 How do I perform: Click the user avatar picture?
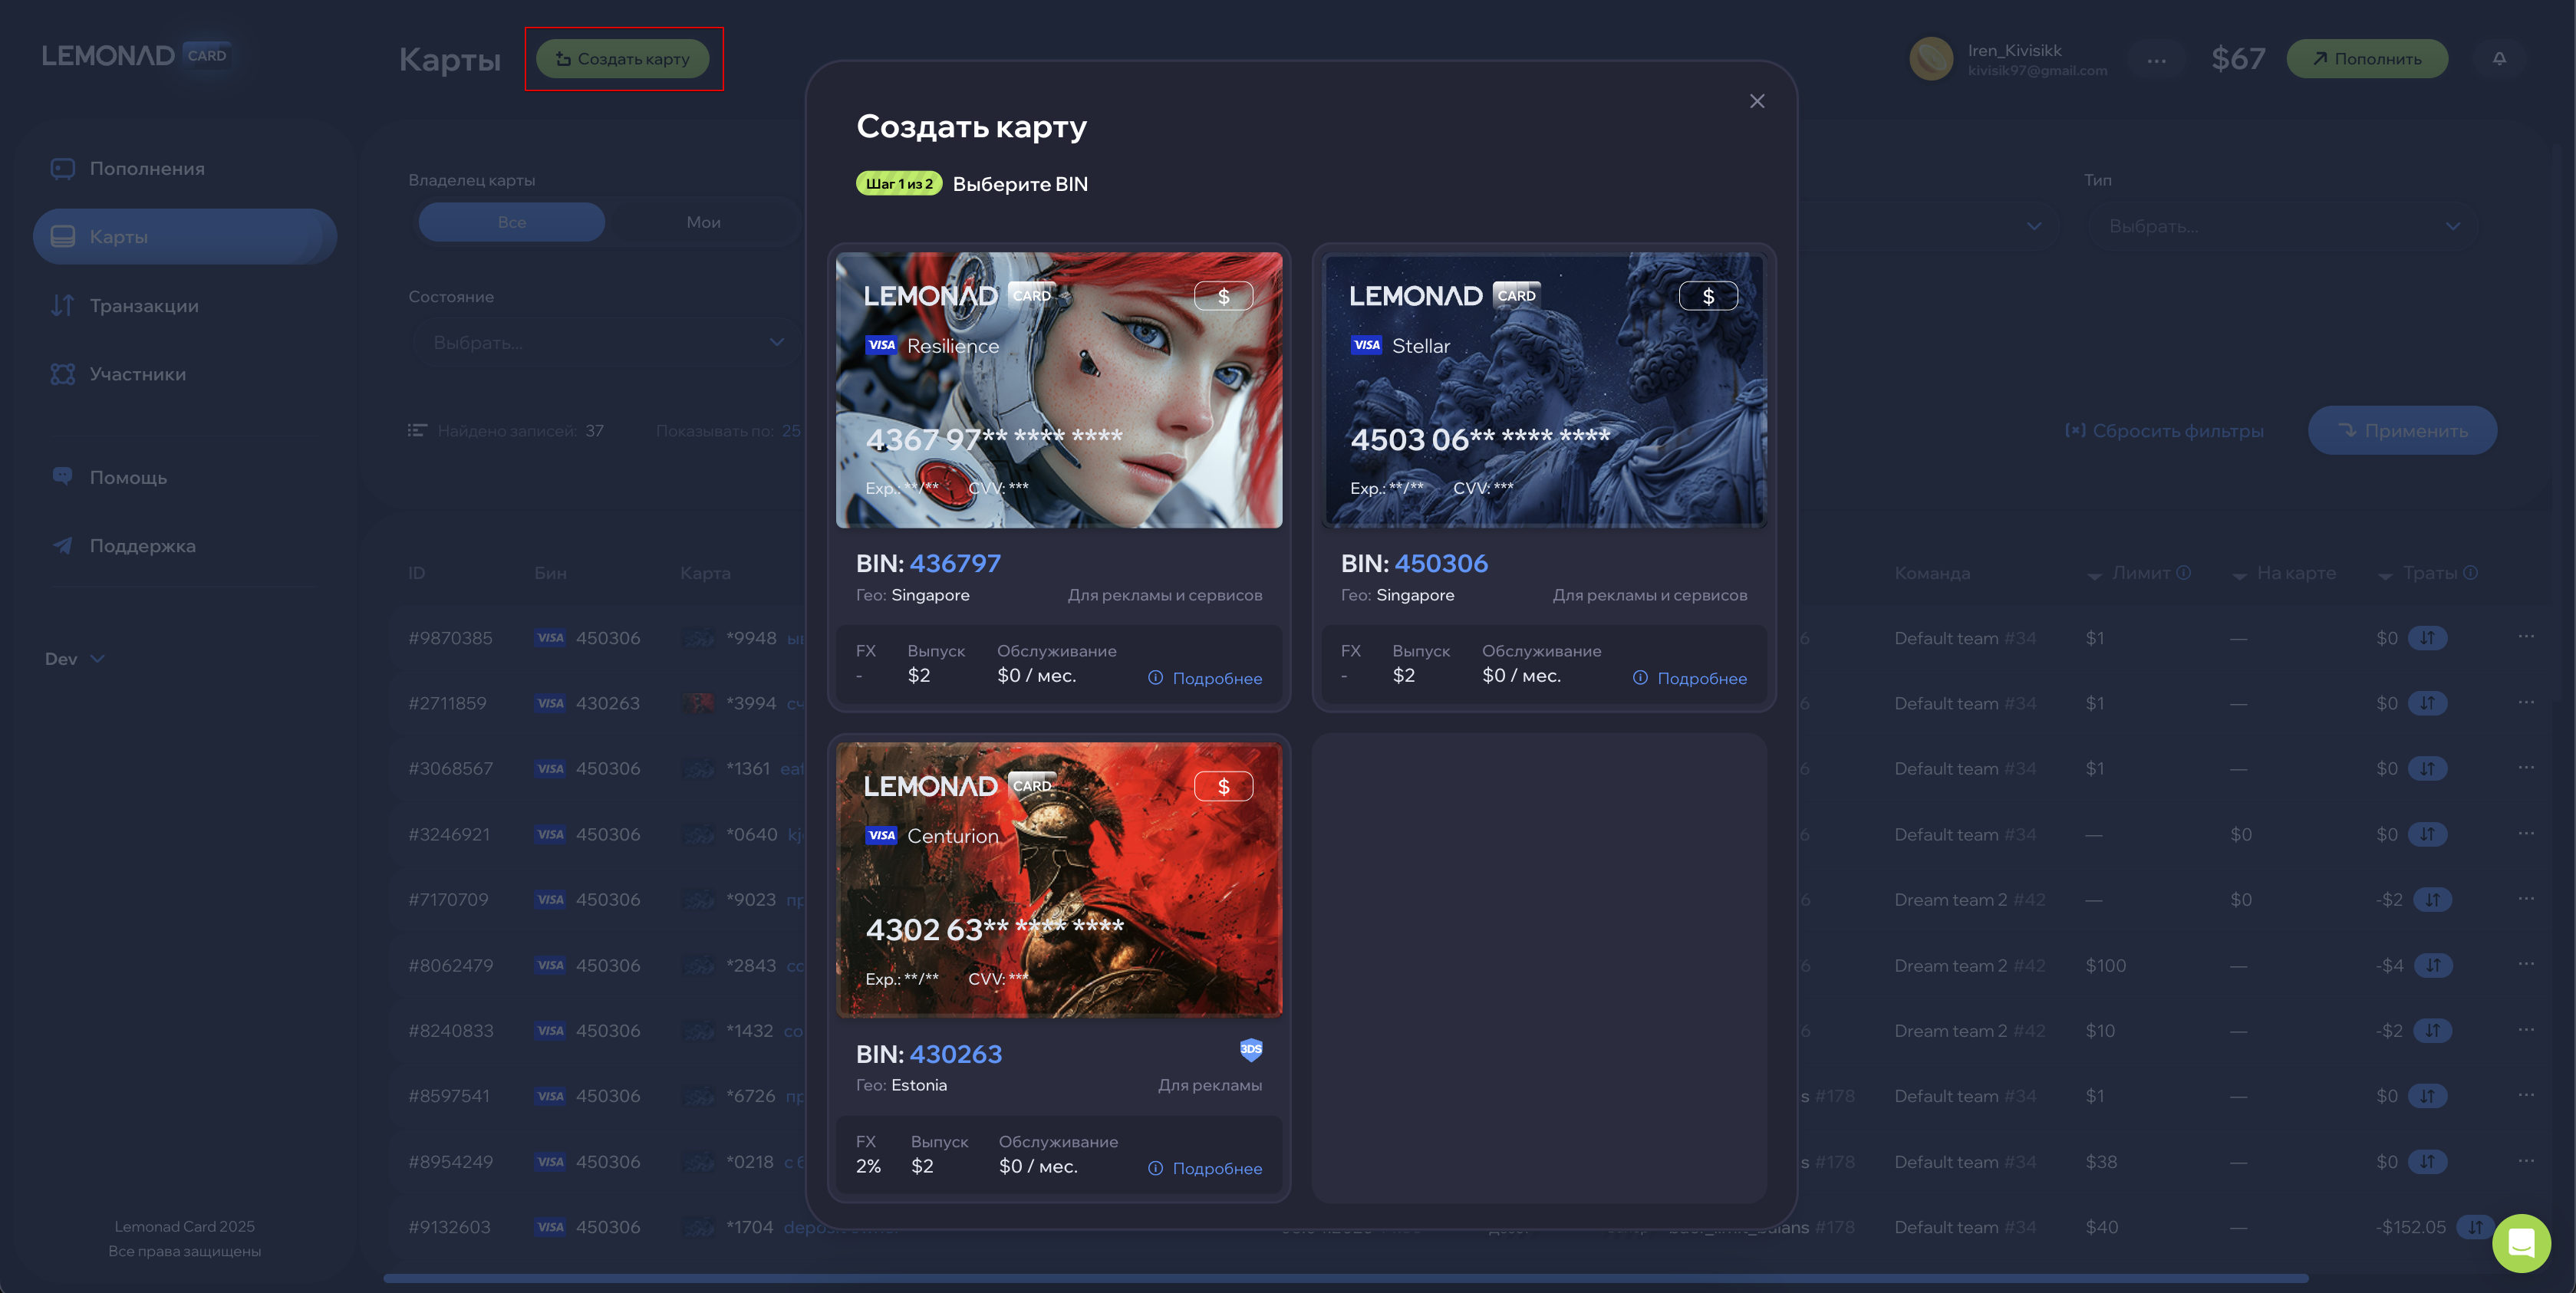(x=1931, y=59)
